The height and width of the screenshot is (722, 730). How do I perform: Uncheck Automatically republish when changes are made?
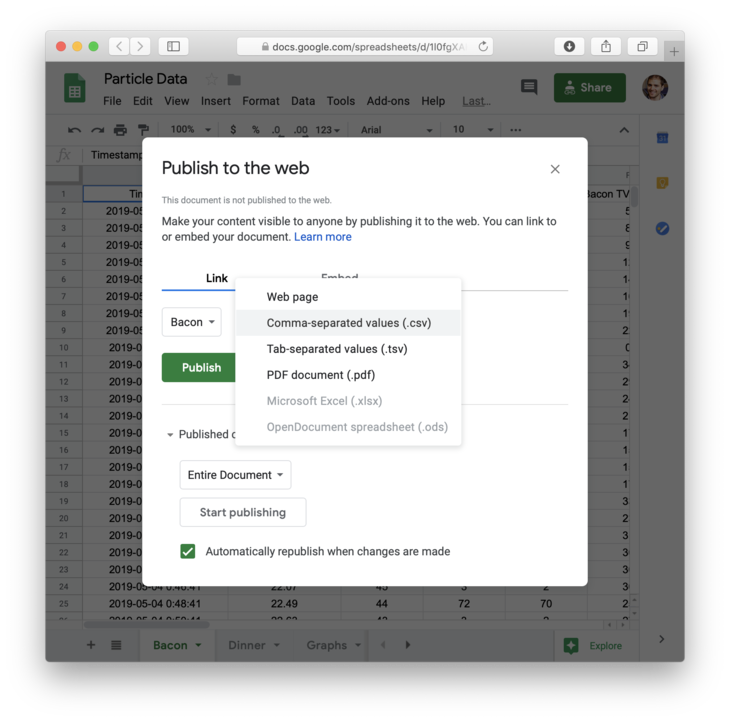(188, 551)
